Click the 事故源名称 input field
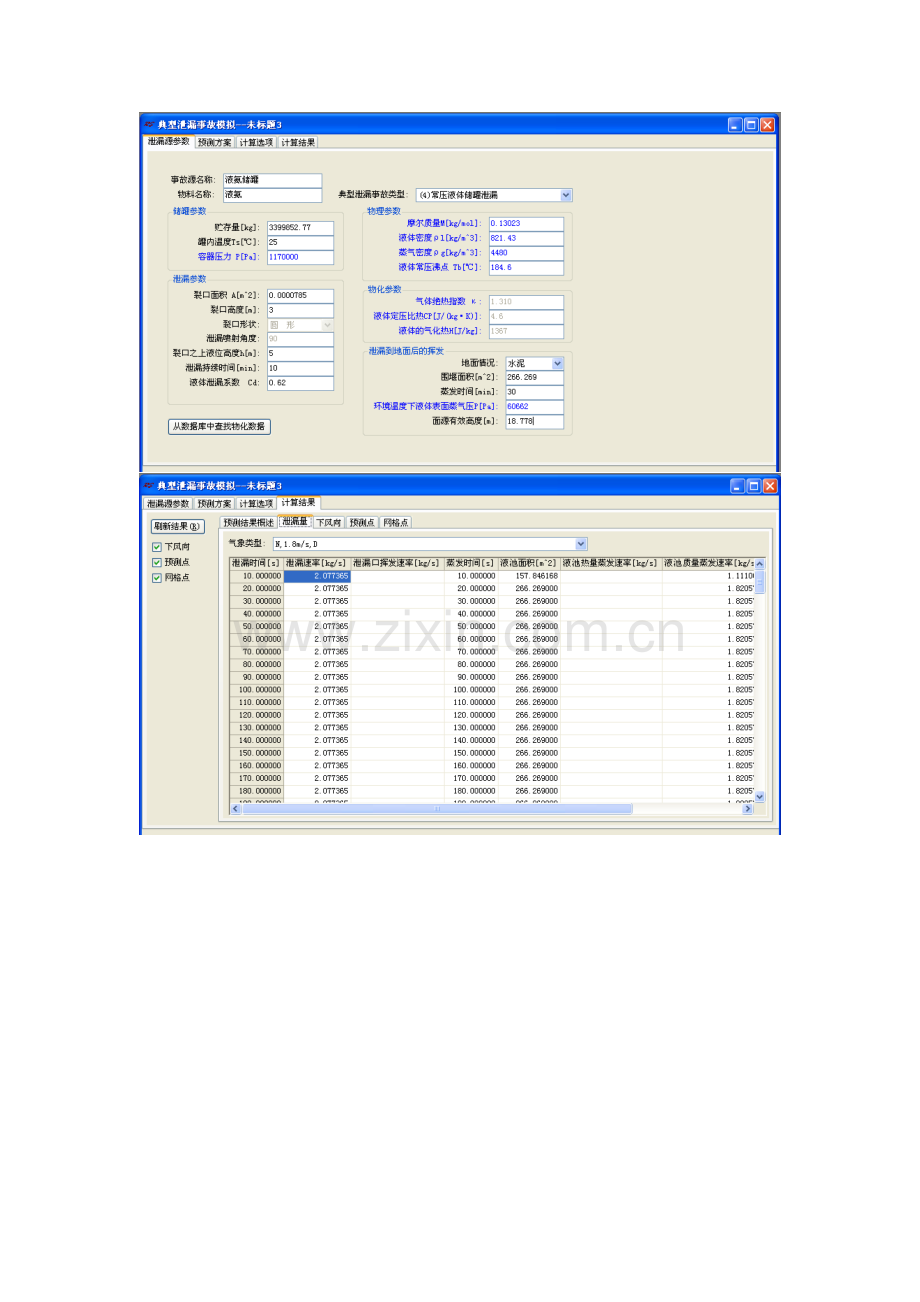 click(x=272, y=180)
